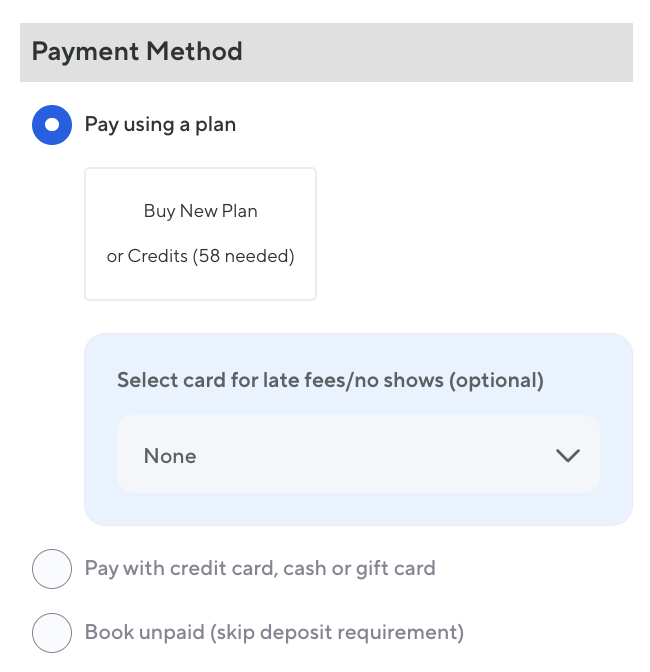Screen dimensions: 650x672
Task: Click the "Pay using a plan" label
Action: [x=160, y=125]
